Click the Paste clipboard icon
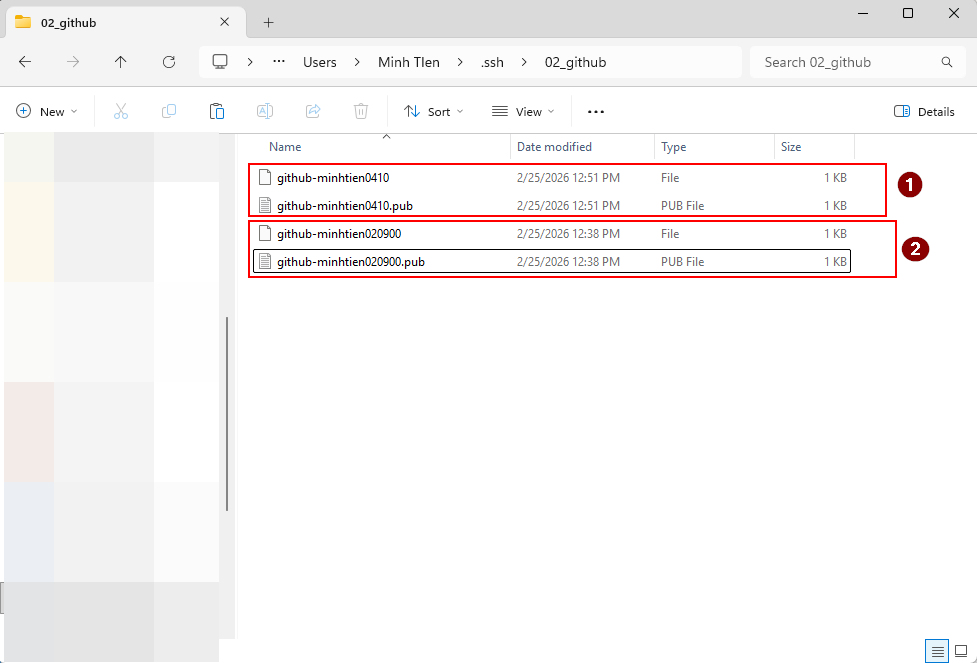Viewport: 977px width, 663px height. pos(217,112)
